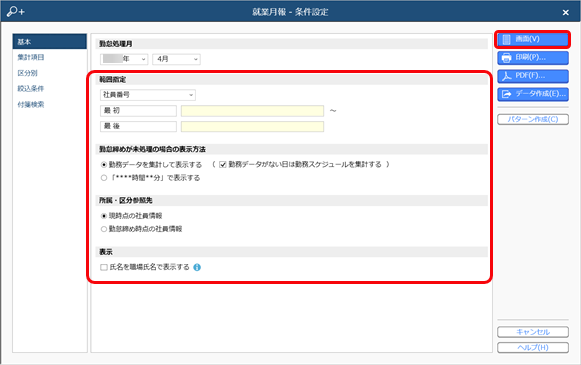Image resolution: width=581 pixels, height=365 pixels.
Task: Click the 最初 starting employee number field
Action: point(138,111)
